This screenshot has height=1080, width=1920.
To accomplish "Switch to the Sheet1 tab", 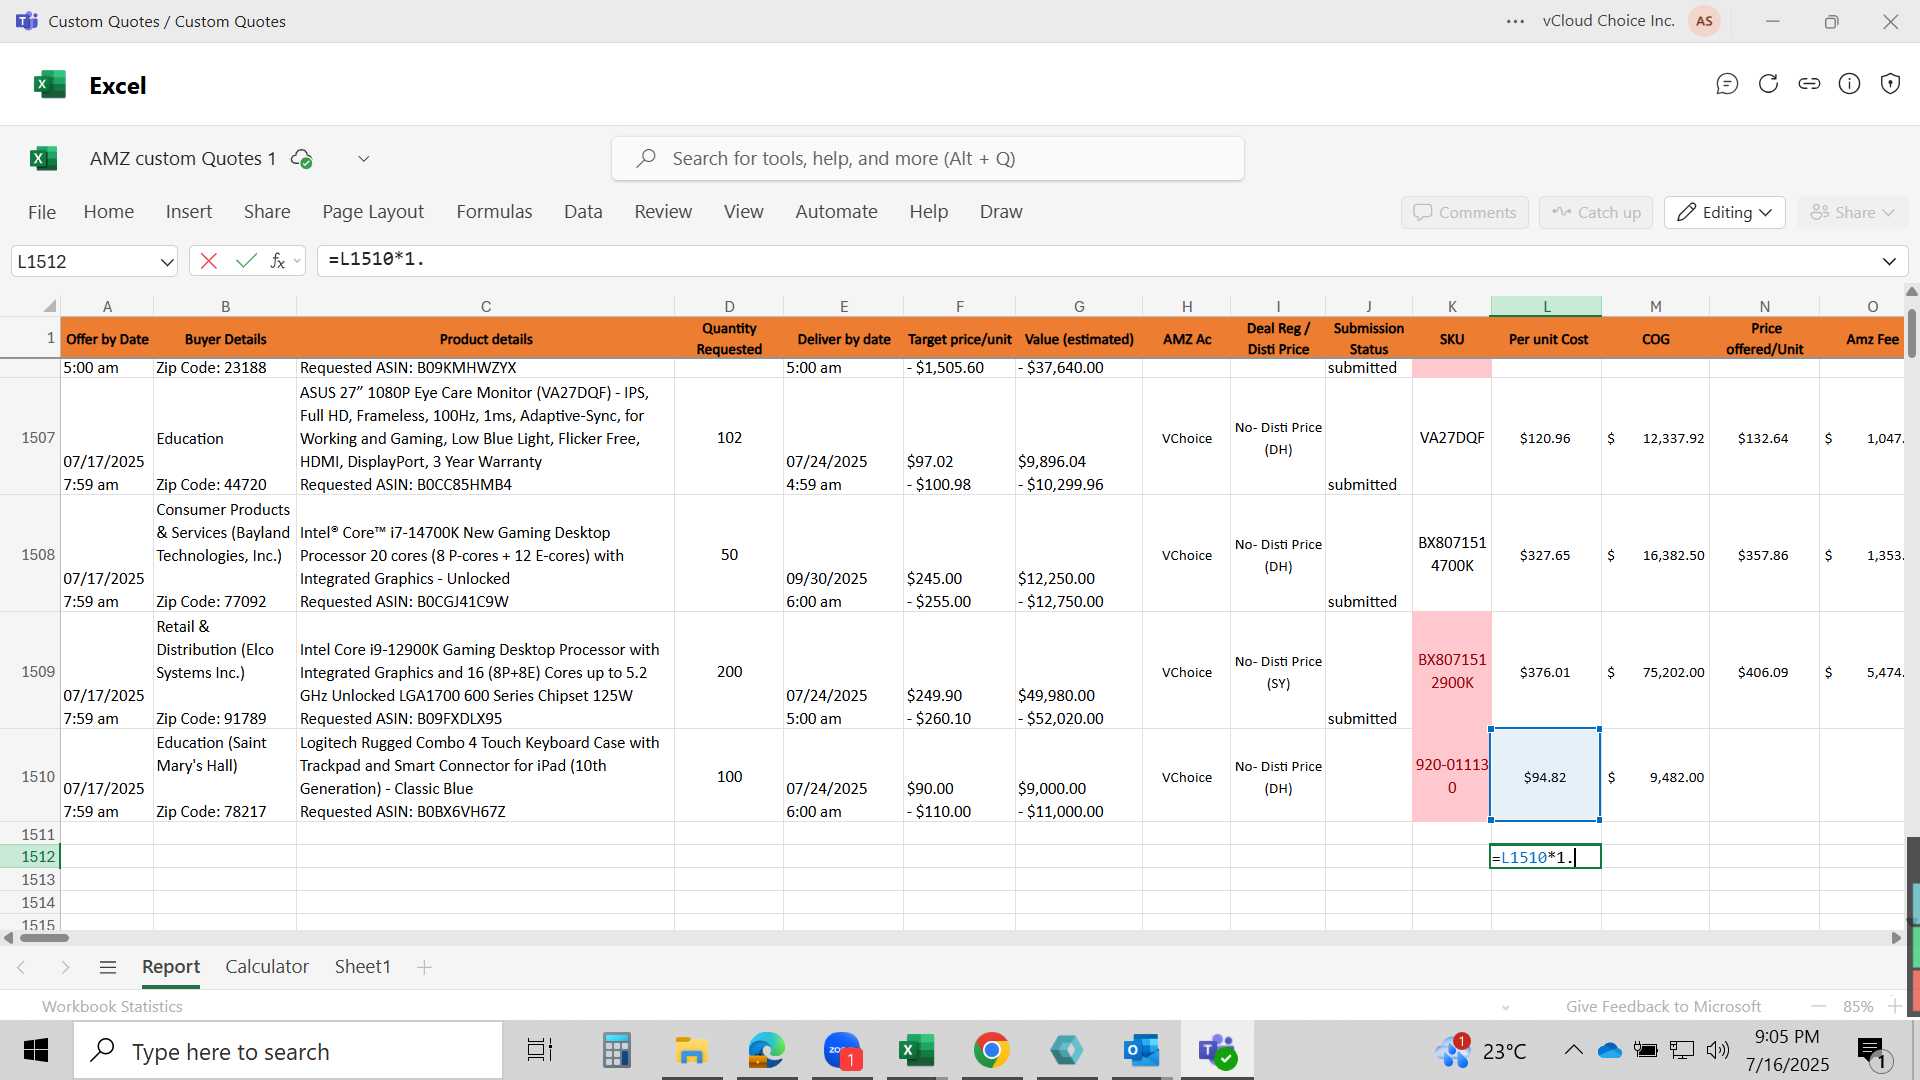I will point(362,967).
